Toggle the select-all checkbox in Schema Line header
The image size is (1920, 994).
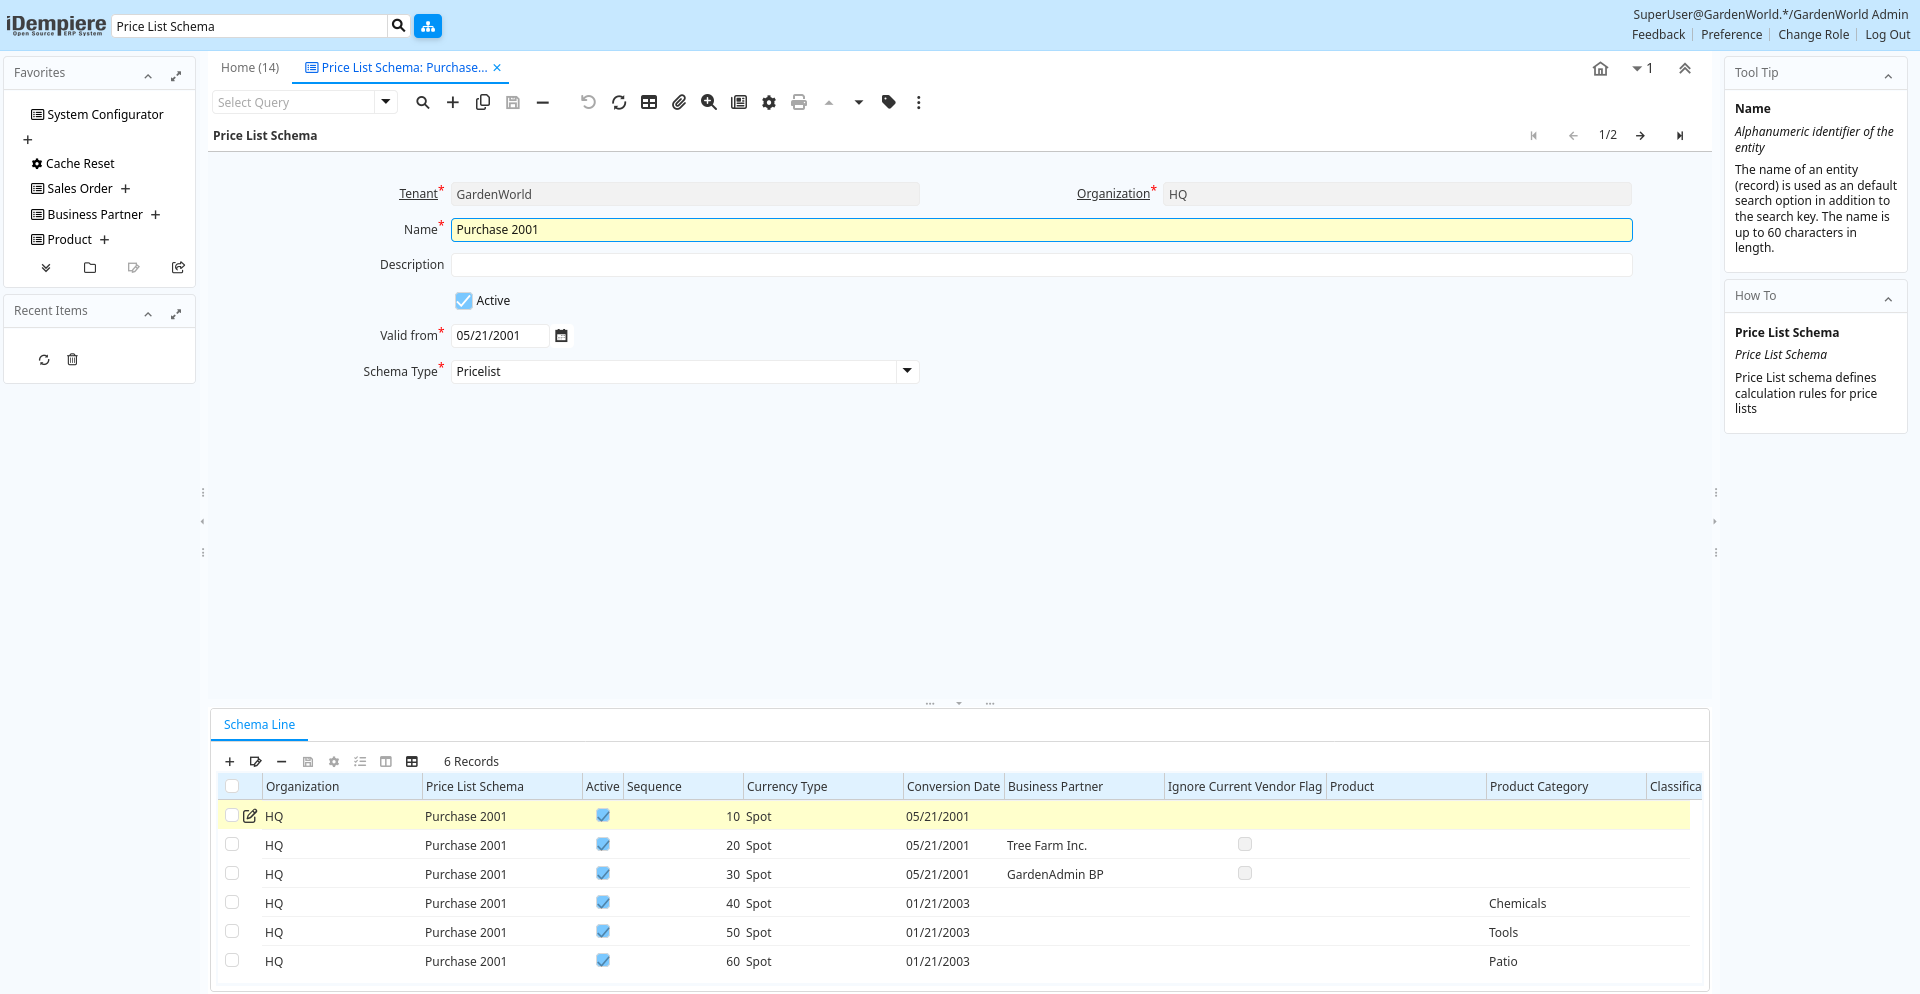[232, 786]
